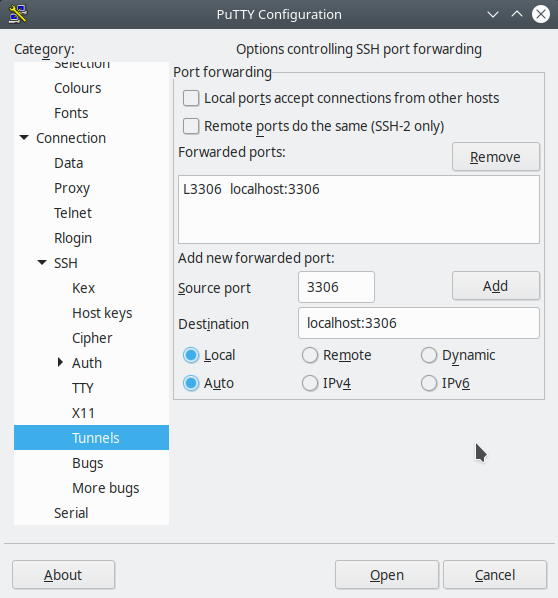This screenshot has width=558, height=598.
Task: Click the Open button
Action: [x=387, y=575]
